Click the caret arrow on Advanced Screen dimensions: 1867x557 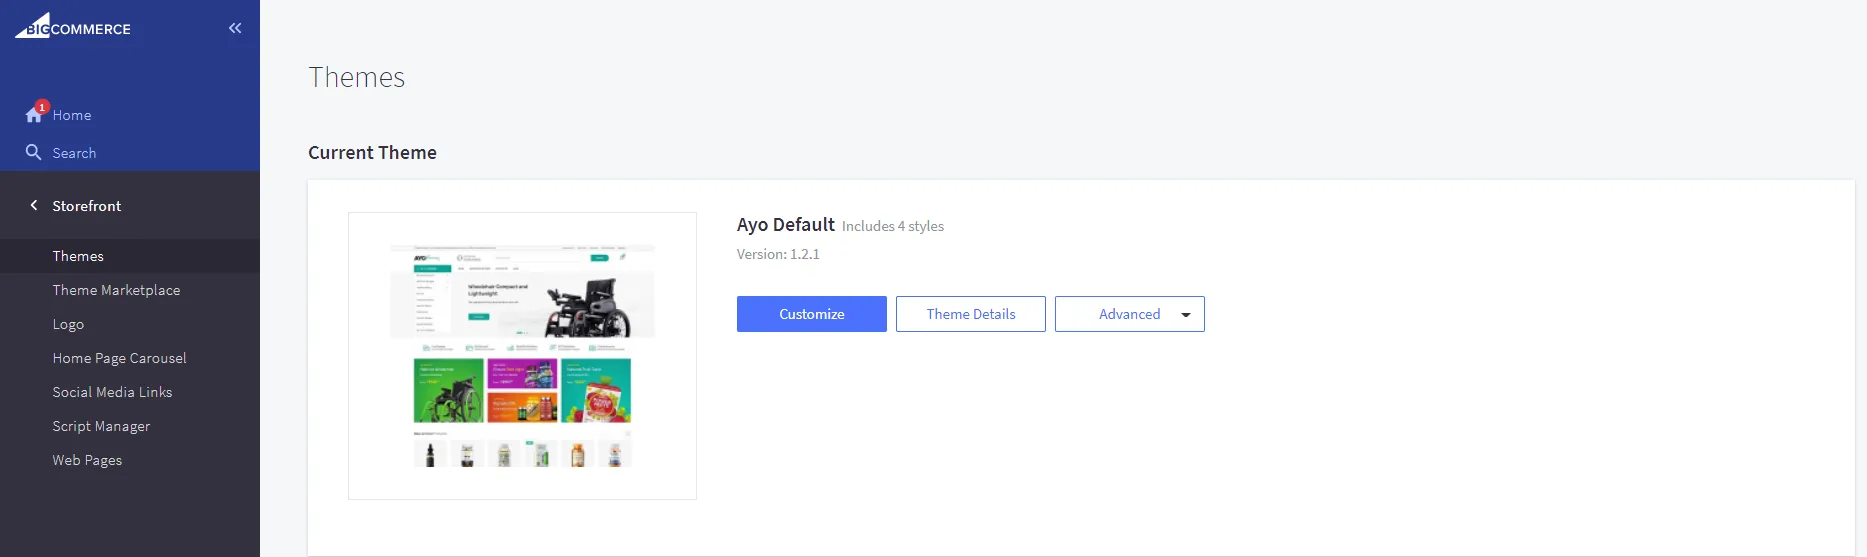click(1186, 315)
